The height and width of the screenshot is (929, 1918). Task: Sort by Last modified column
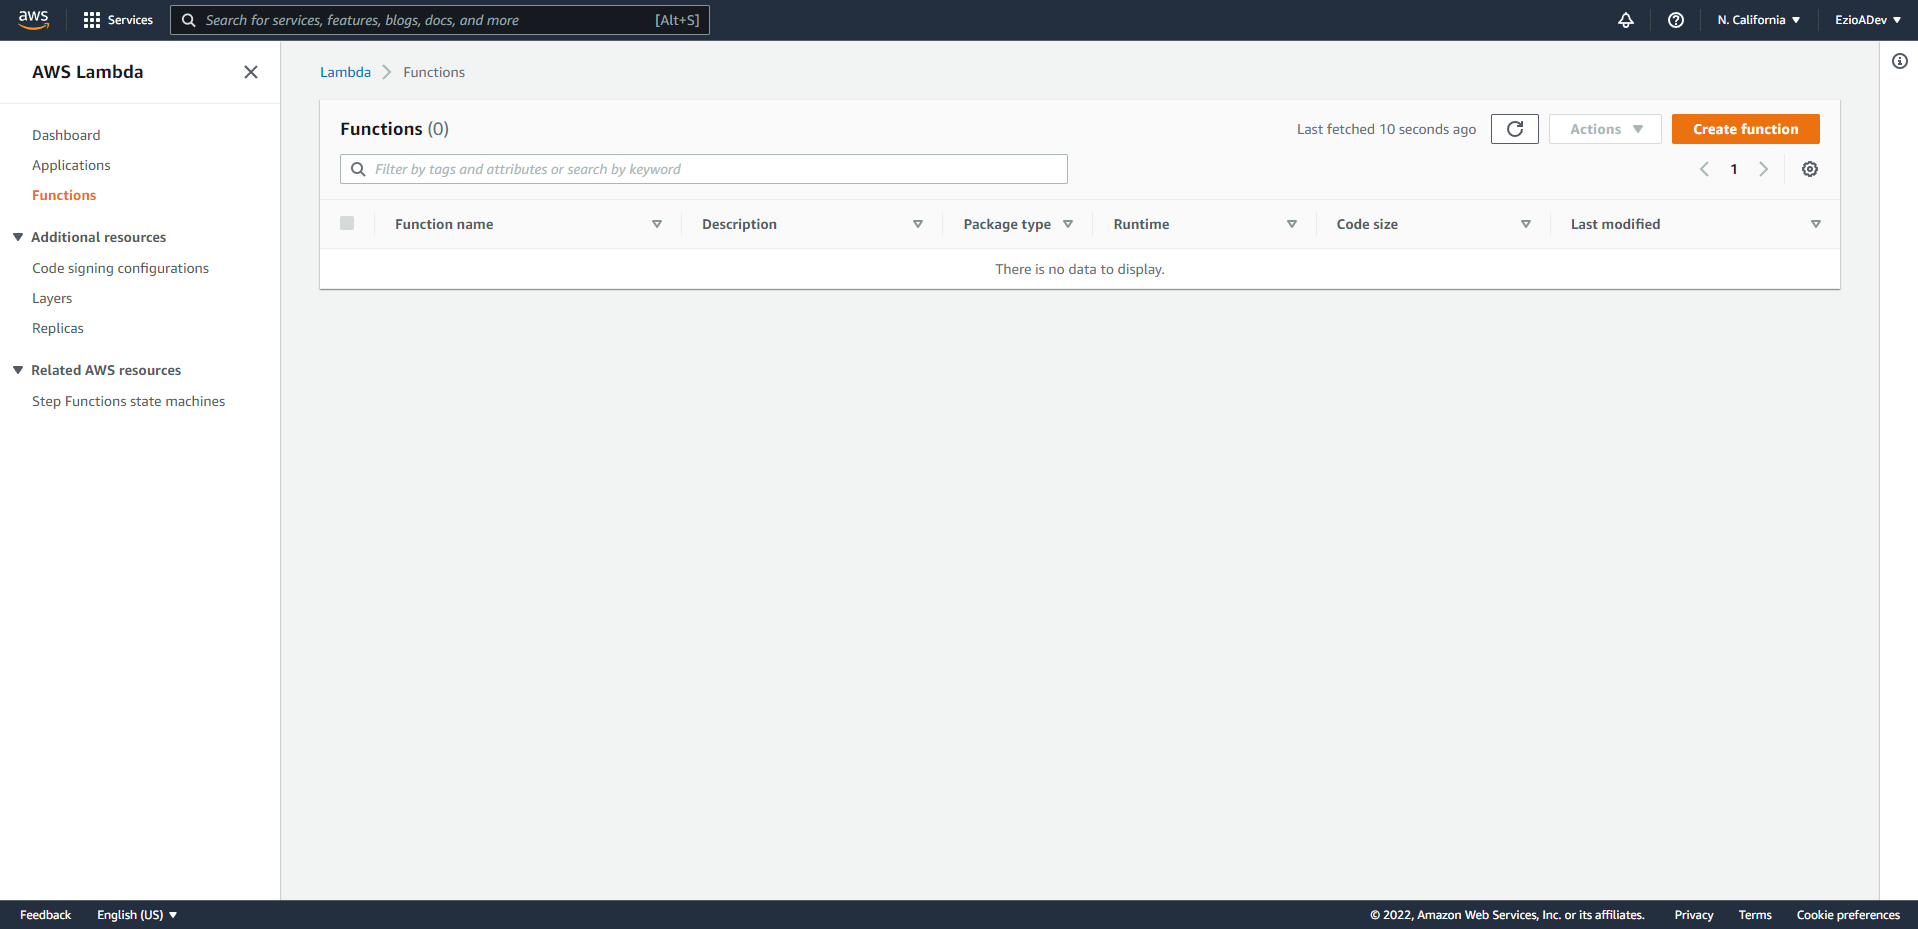(1816, 224)
